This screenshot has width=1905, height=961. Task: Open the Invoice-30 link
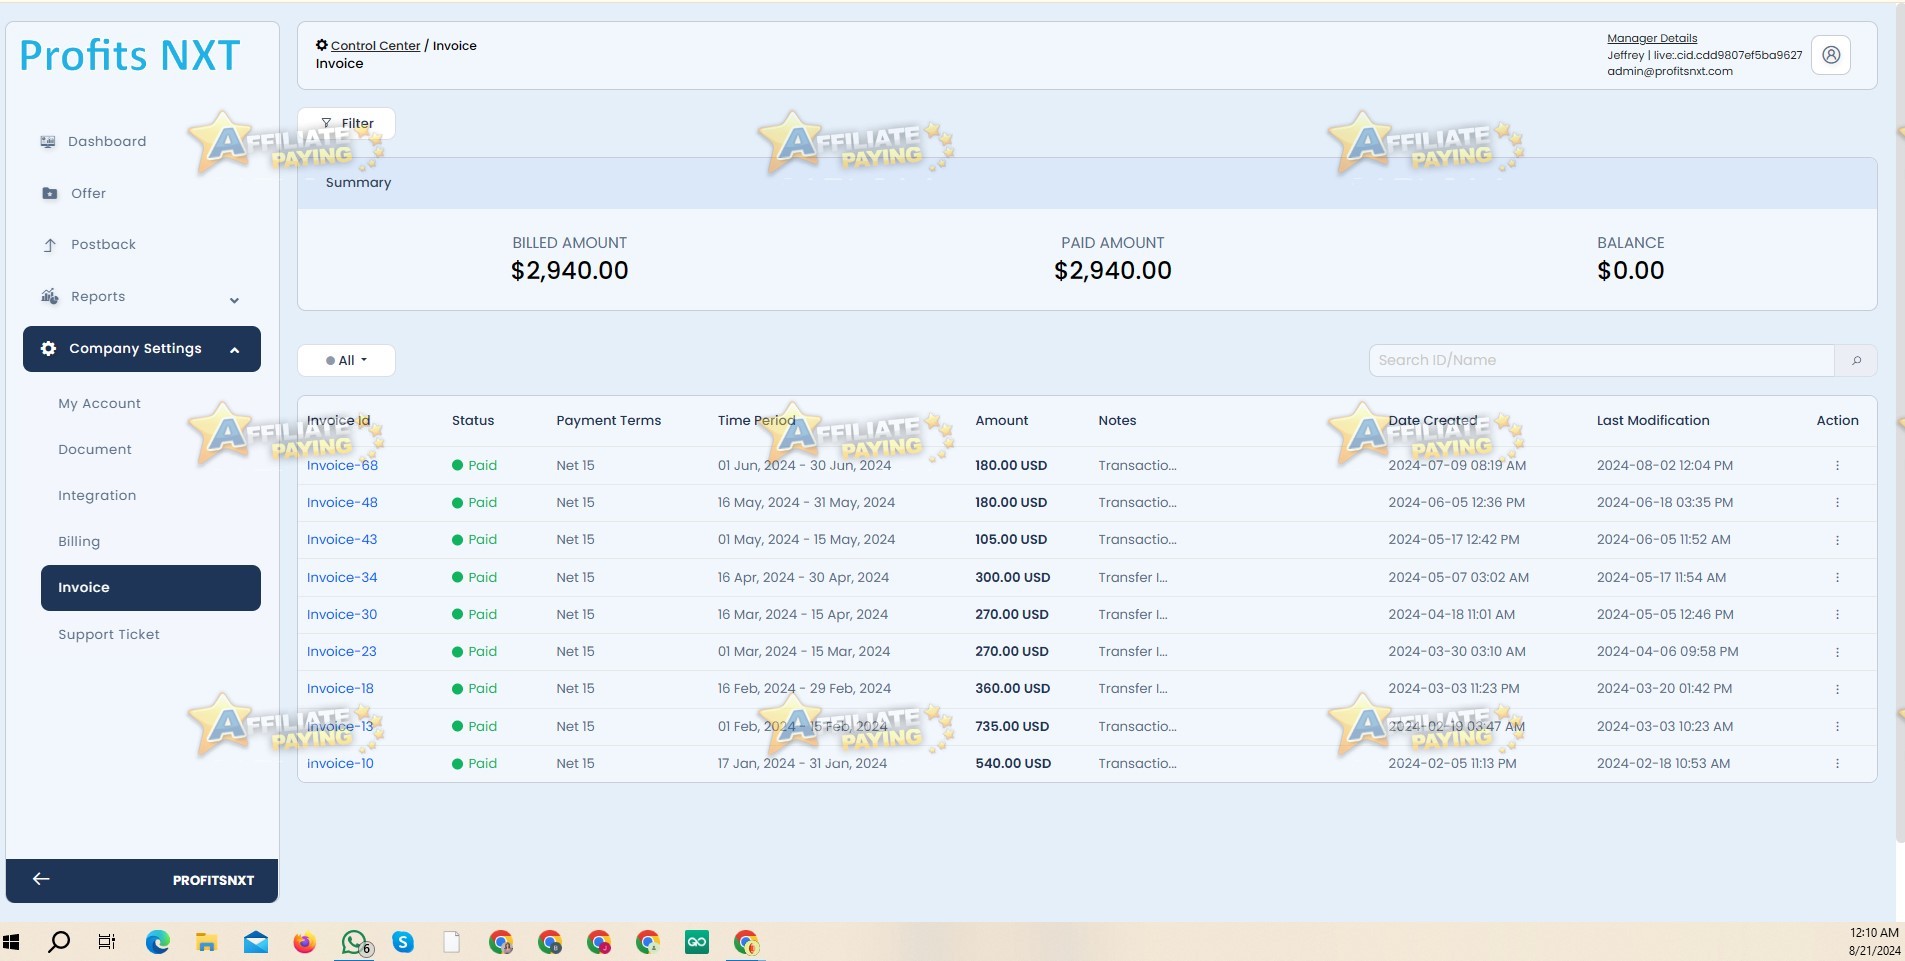pos(342,614)
